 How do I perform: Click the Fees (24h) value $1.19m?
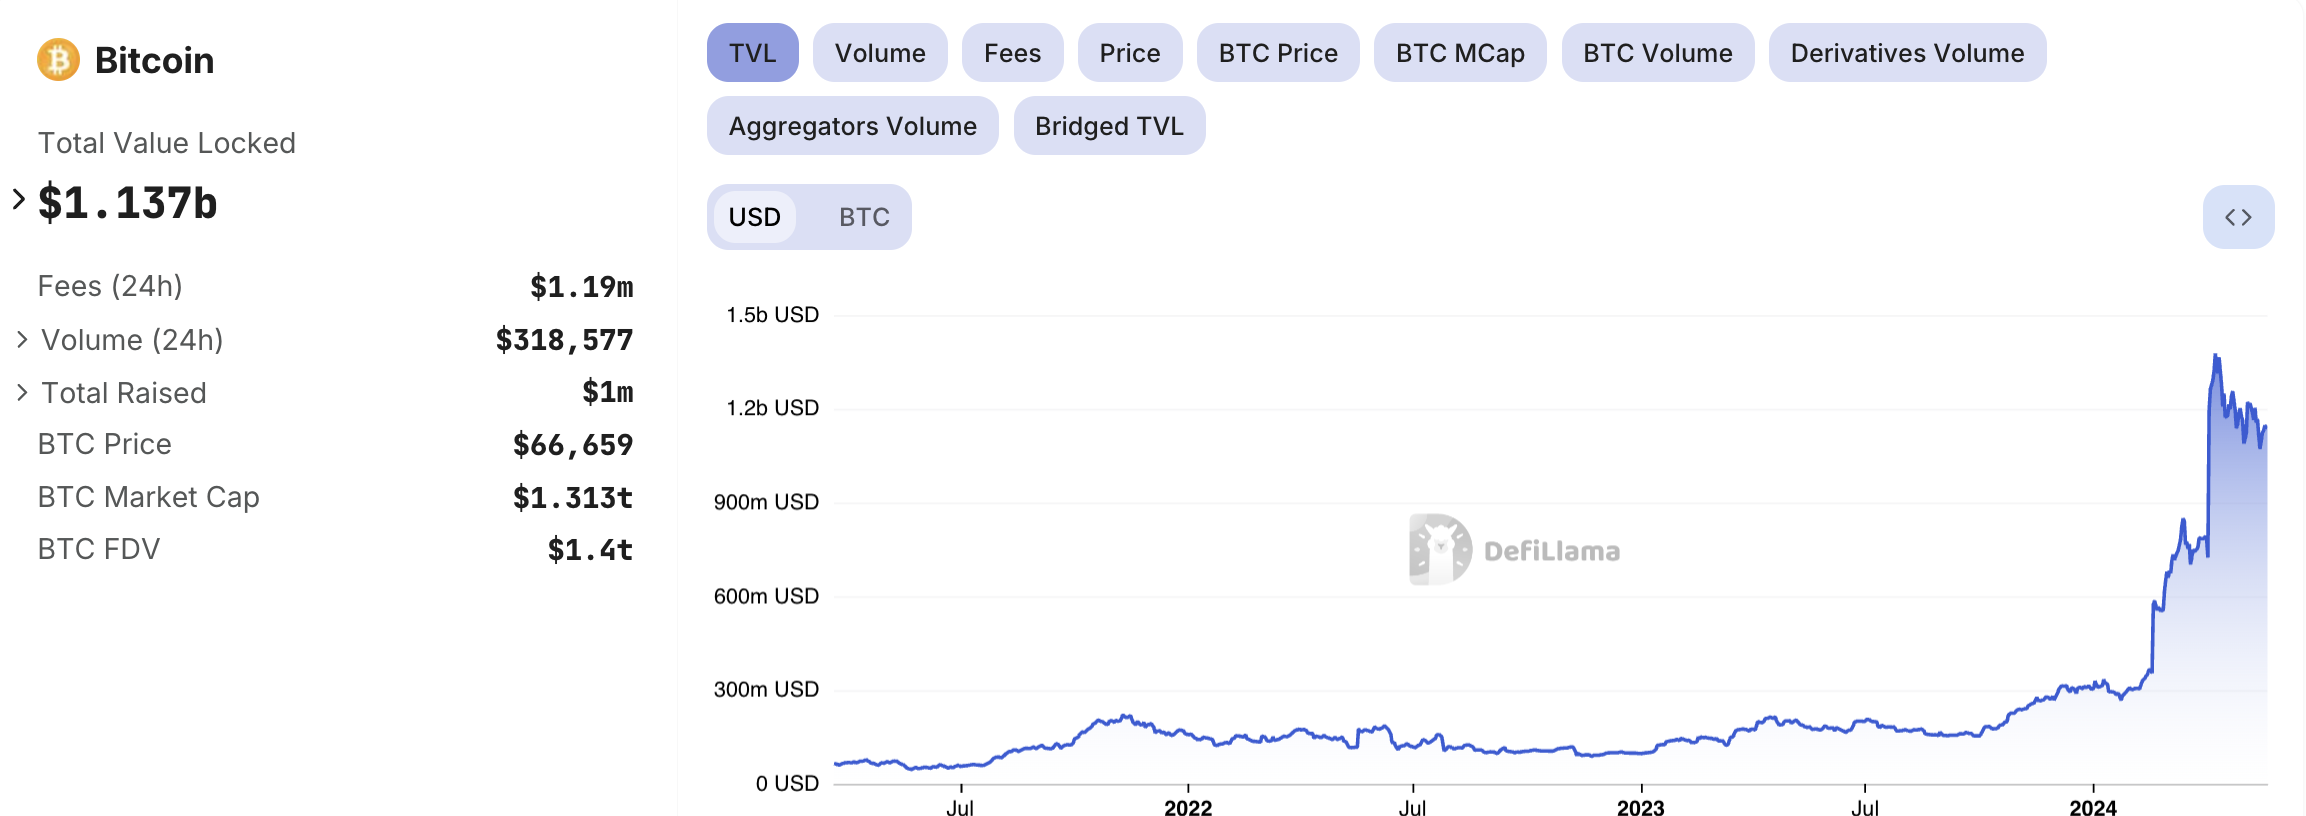(582, 287)
